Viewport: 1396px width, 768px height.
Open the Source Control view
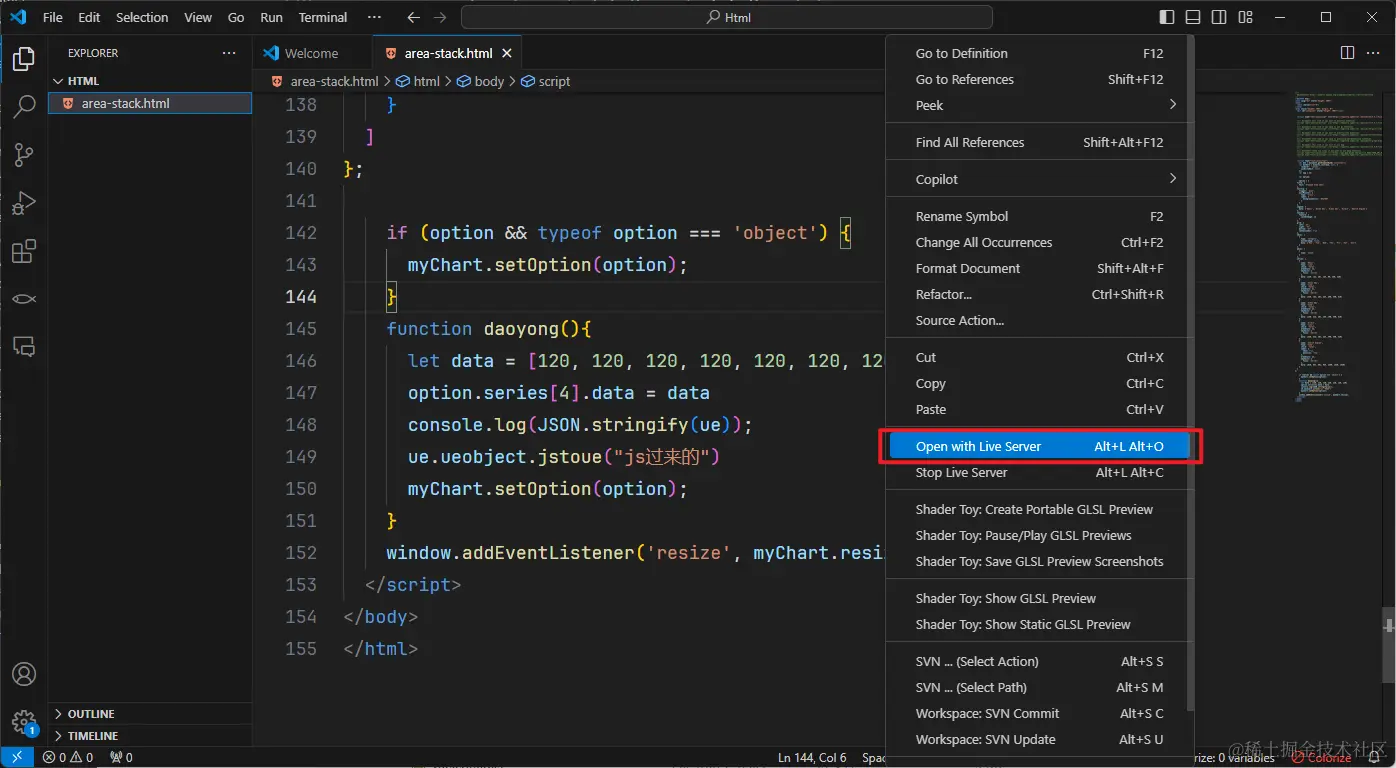click(x=24, y=155)
